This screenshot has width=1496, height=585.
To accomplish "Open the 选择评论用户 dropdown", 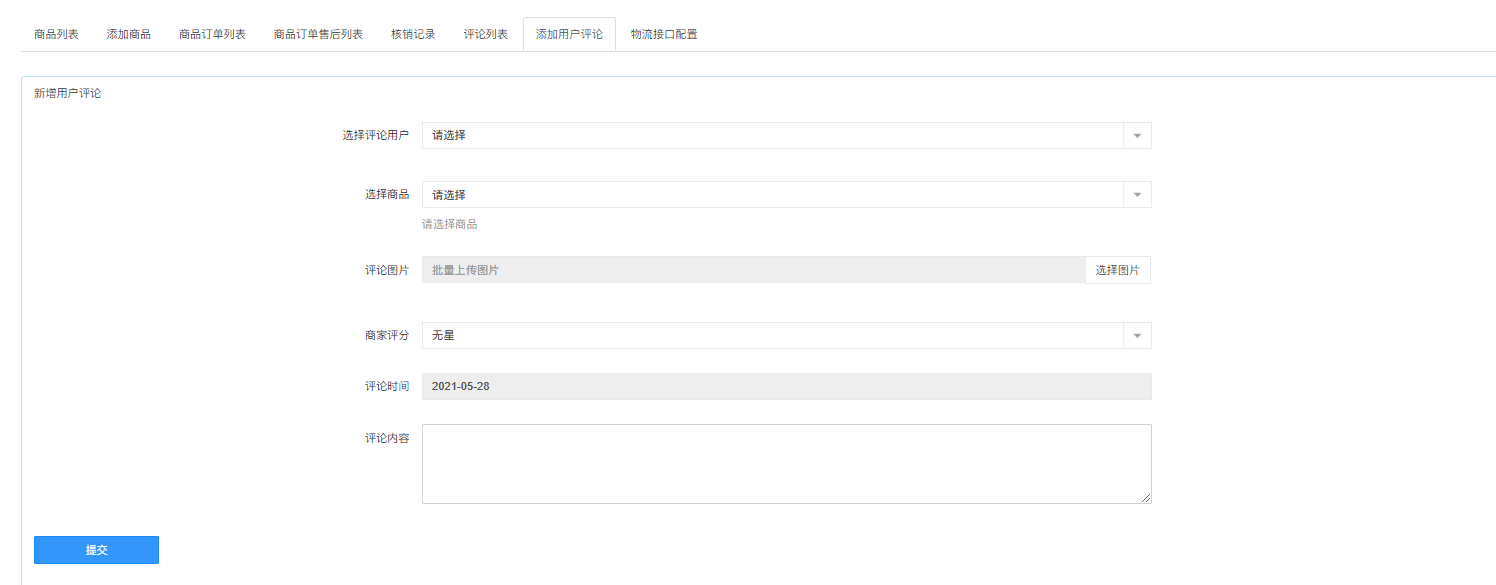I will click(x=786, y=135).
